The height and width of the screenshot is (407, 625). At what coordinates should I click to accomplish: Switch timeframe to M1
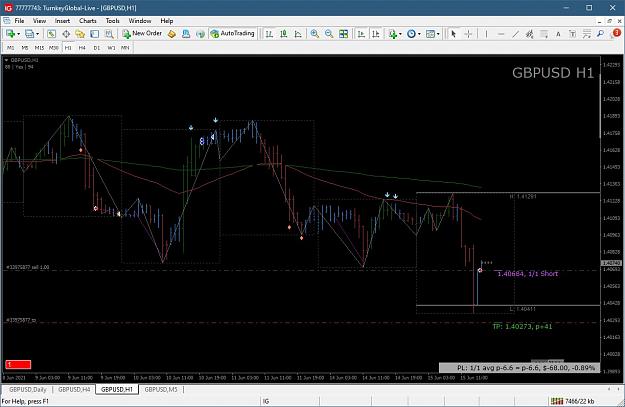coord(10,48)
